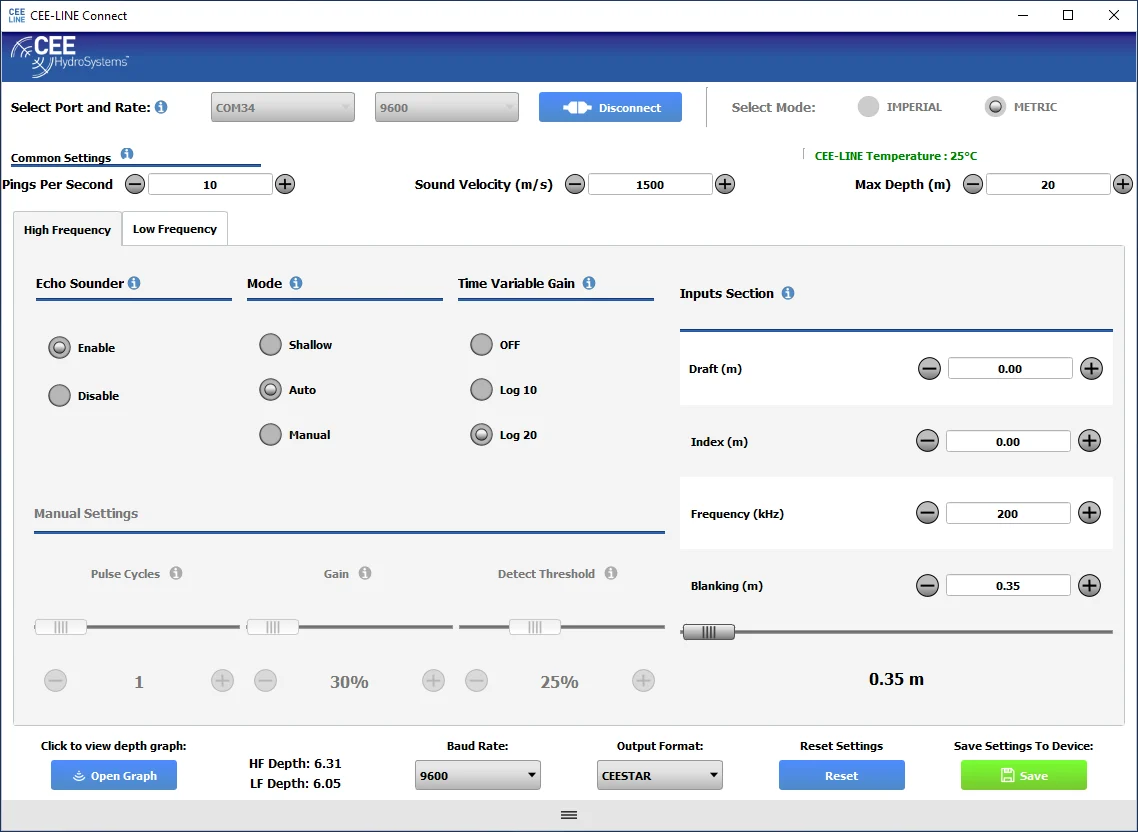Decrease Max Depth with minus icon
The height and width of the screenshot is (832, 1138).
coord(973,184)
